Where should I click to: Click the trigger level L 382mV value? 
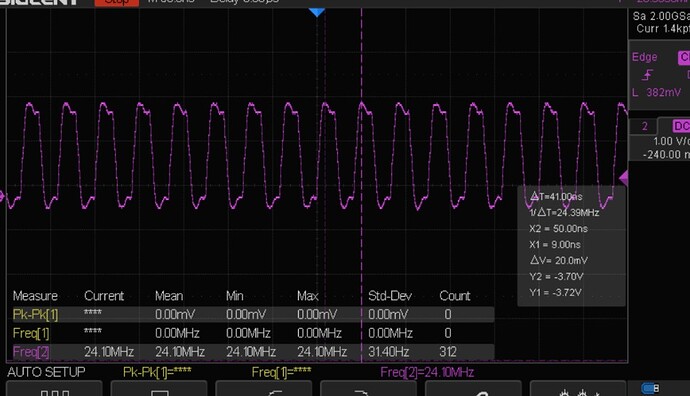[x=656, y=92]
